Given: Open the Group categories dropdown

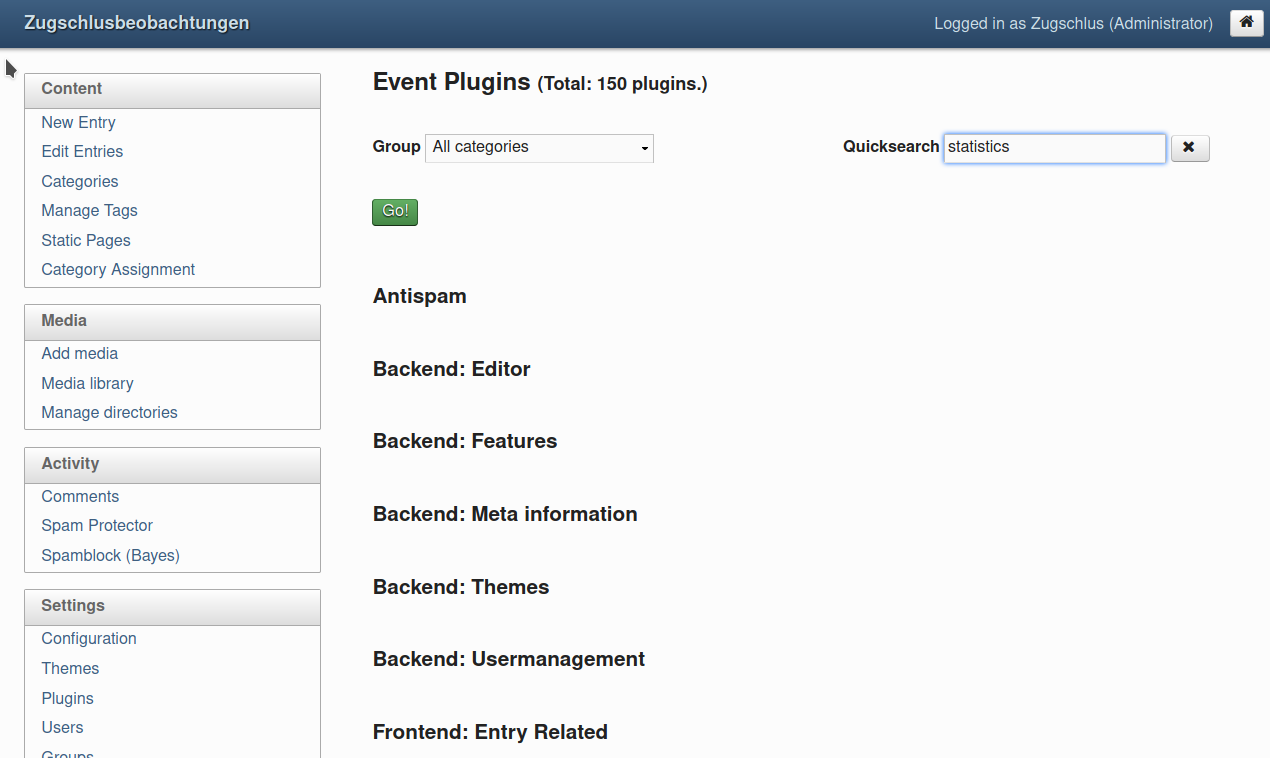Looking at the screenshot, I should point(539,148).
